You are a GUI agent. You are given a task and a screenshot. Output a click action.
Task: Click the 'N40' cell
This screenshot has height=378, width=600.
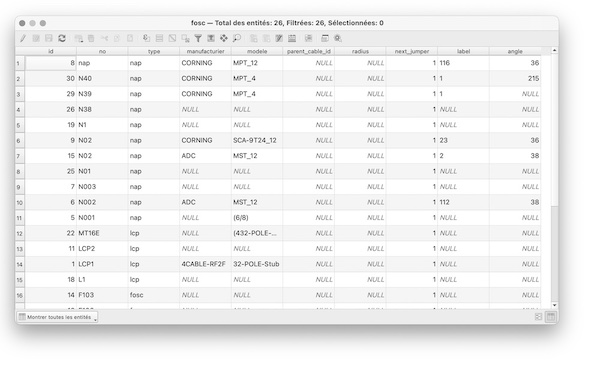[x=102, y=78]
